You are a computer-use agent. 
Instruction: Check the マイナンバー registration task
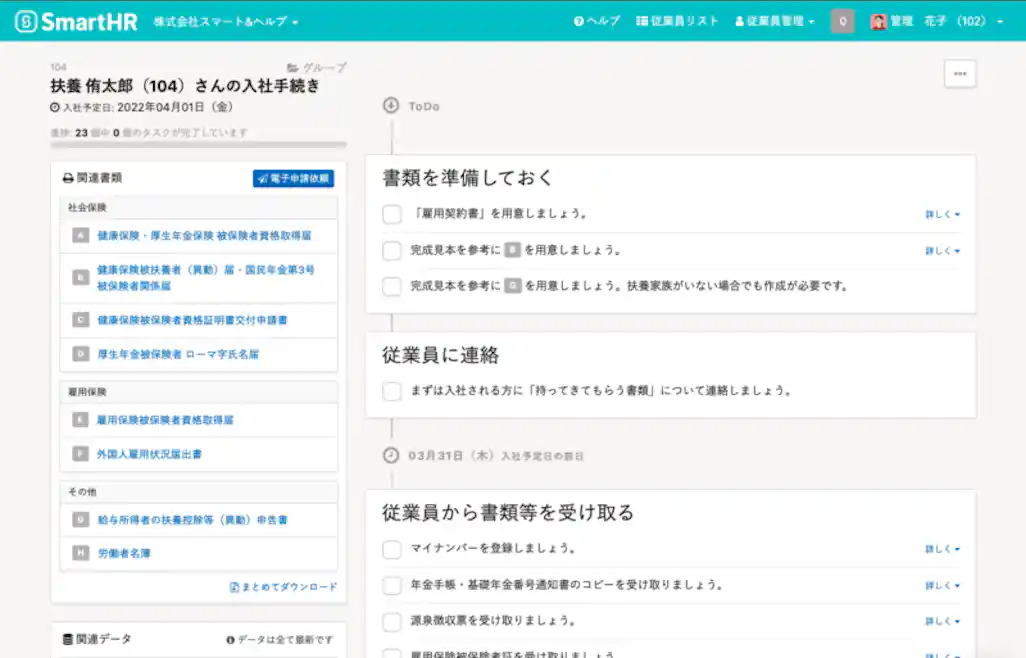[x=391, y=548]
